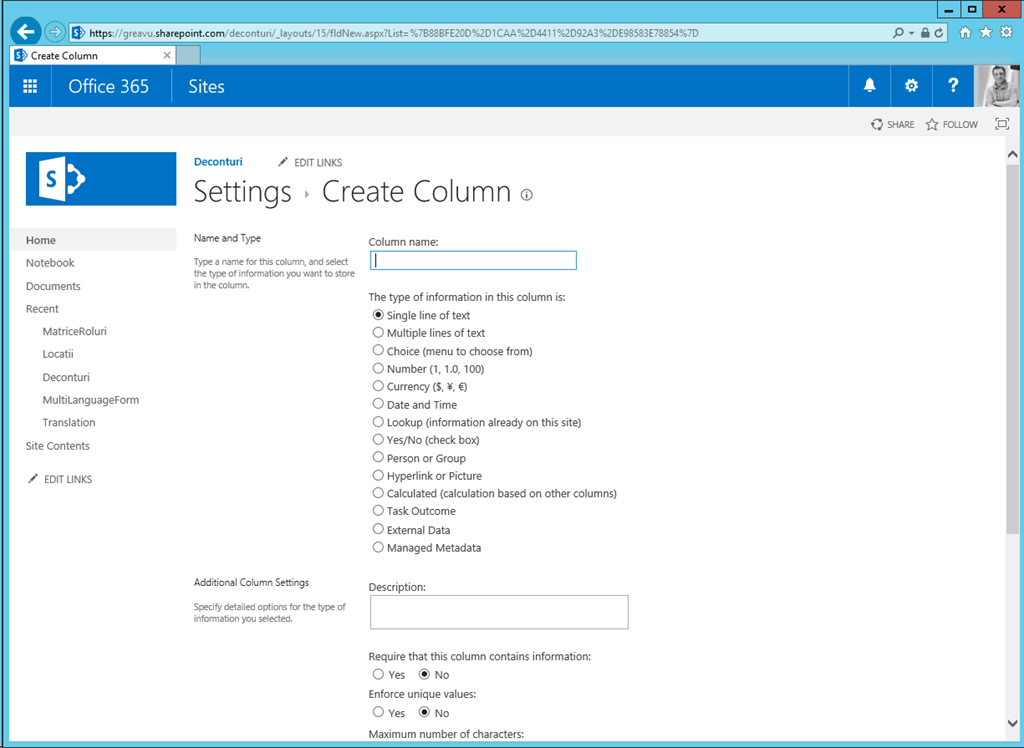Click the help question mark icon
This screenshot has height=748, width=1024.
[953, 86]
